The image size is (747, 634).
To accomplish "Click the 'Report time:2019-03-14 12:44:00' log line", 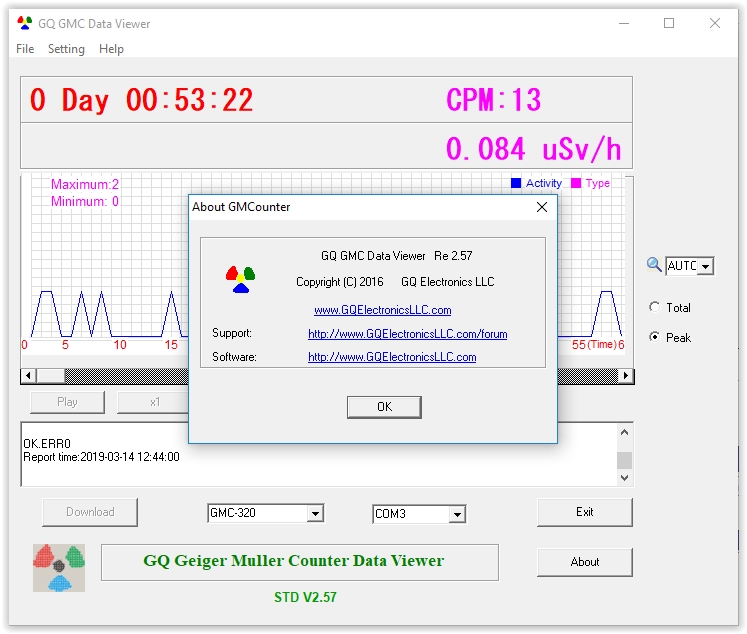I will pos(101,457).
